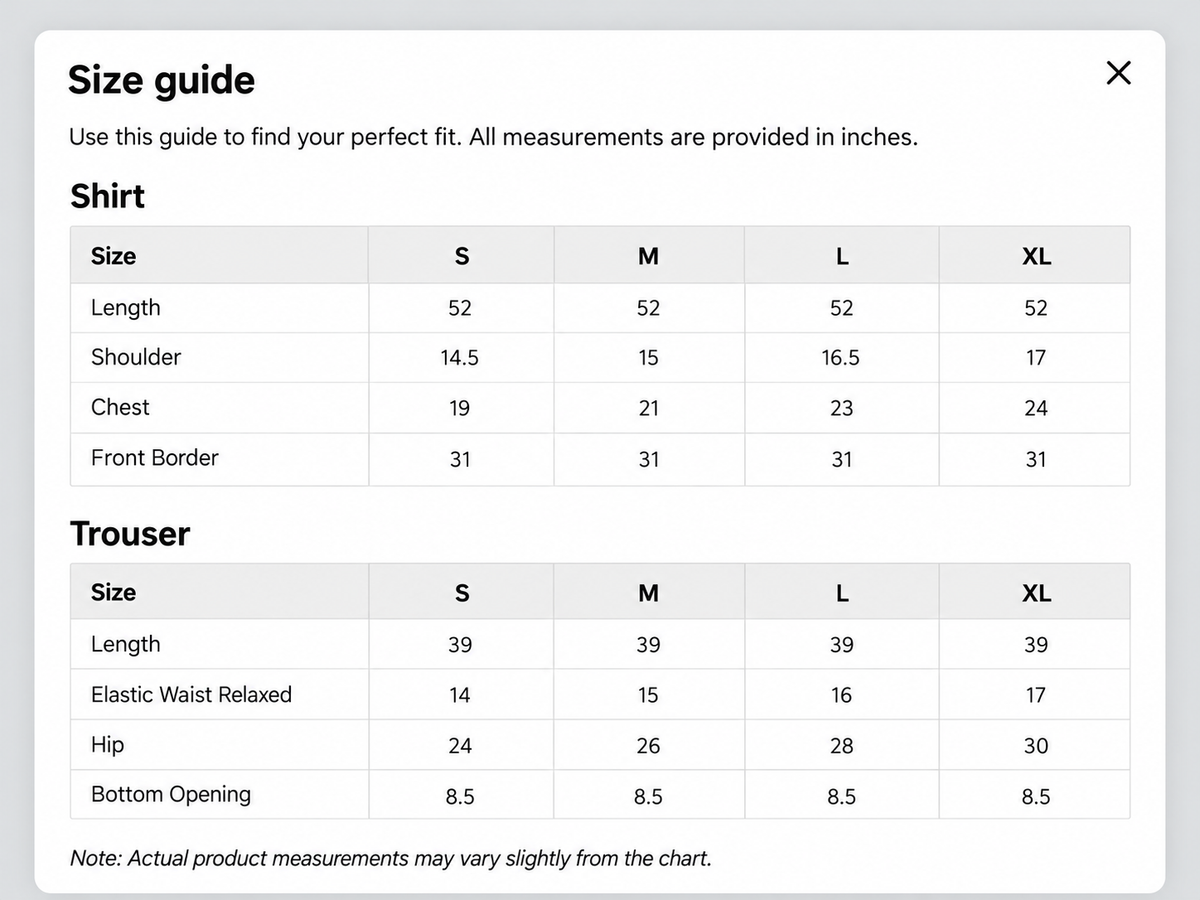The height and width of the screenshot is (900, 1200).
Task: Click Shirt Shoulder value 14.5 for size S
Action: pyautogui.click(x=460, y=358)
